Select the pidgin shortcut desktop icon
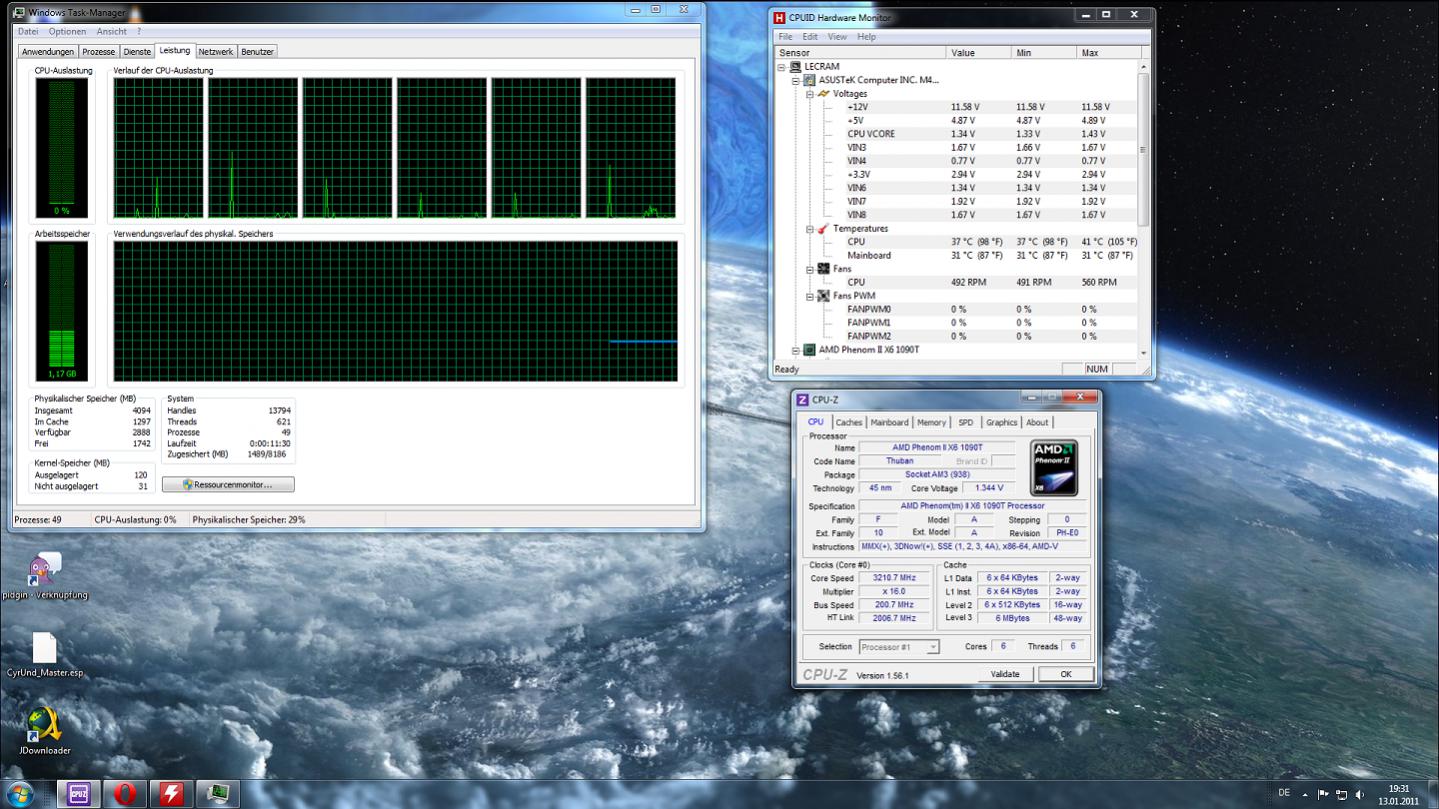 (x=44, y=570)
